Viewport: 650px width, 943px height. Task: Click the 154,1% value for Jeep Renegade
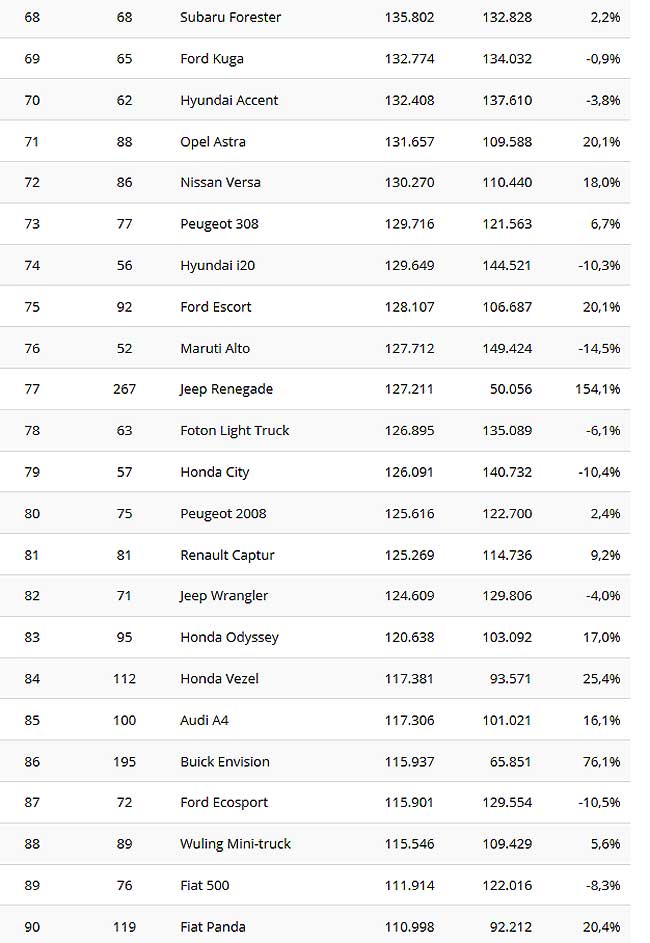tap(598, 389)
